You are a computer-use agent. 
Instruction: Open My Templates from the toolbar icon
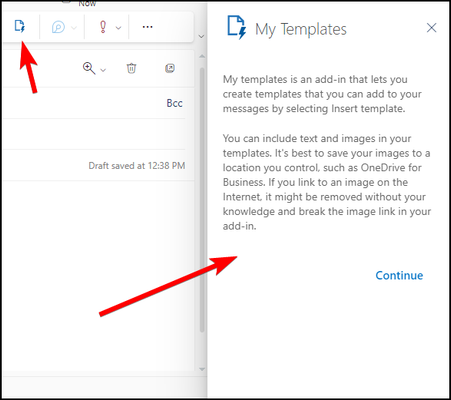(20, 26)
